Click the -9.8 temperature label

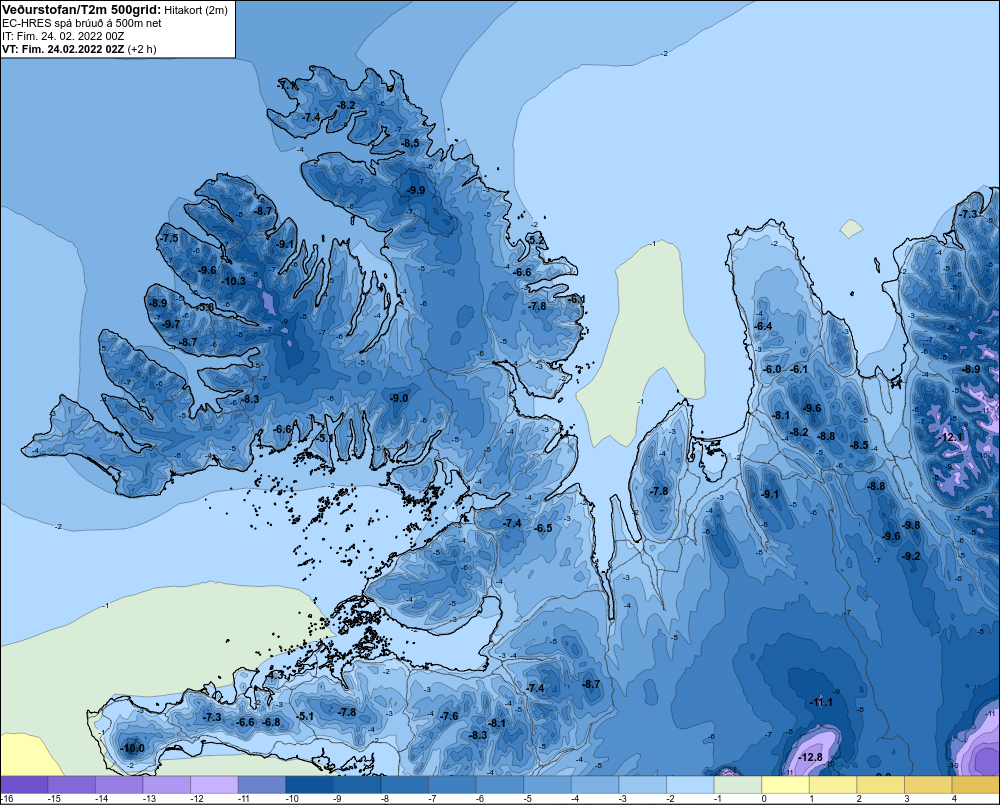click(x=911, y=525)
